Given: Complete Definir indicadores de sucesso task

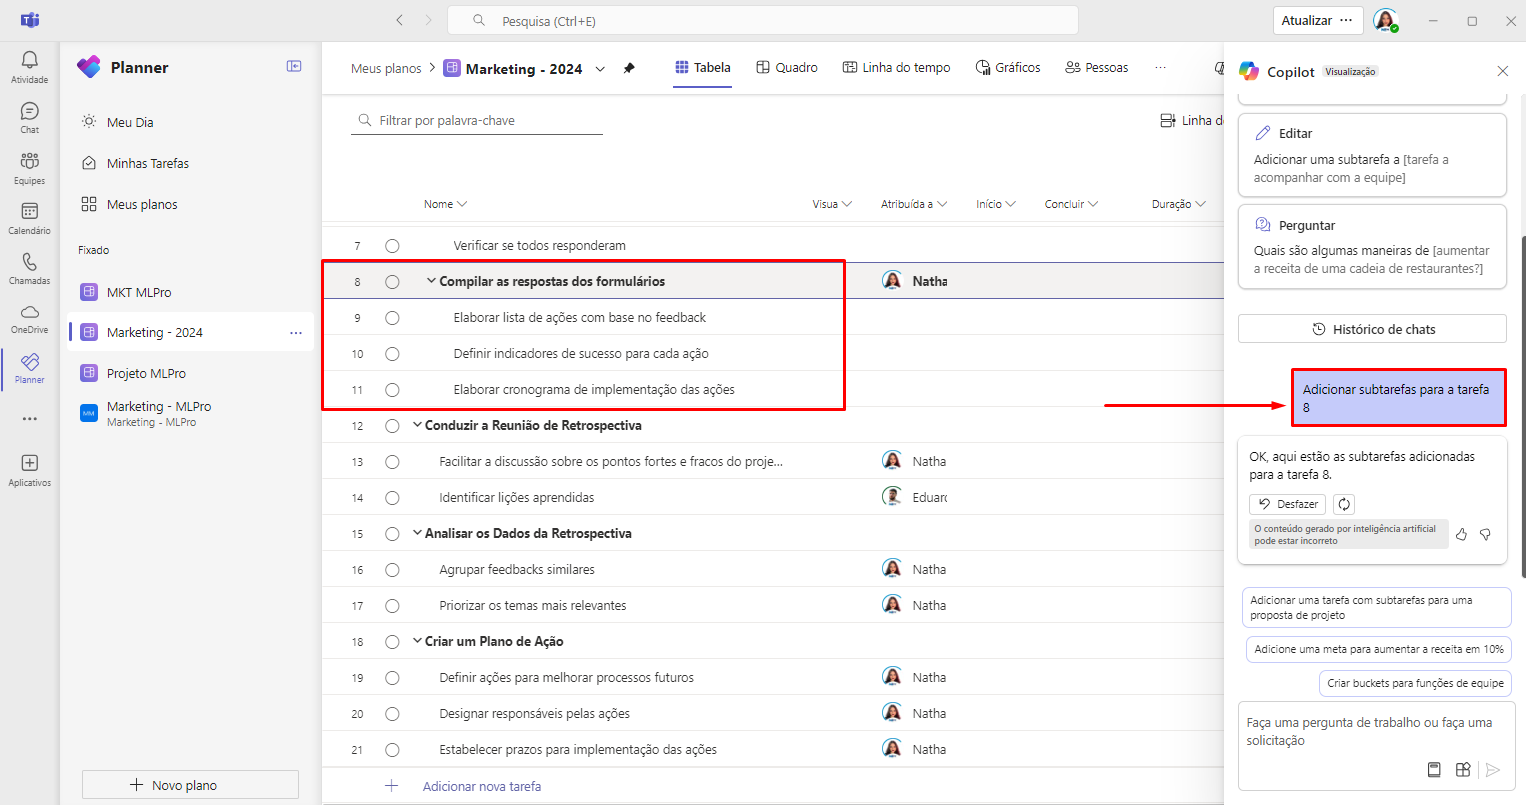Looking at the screenshot, I should click(x=392, y=354).
